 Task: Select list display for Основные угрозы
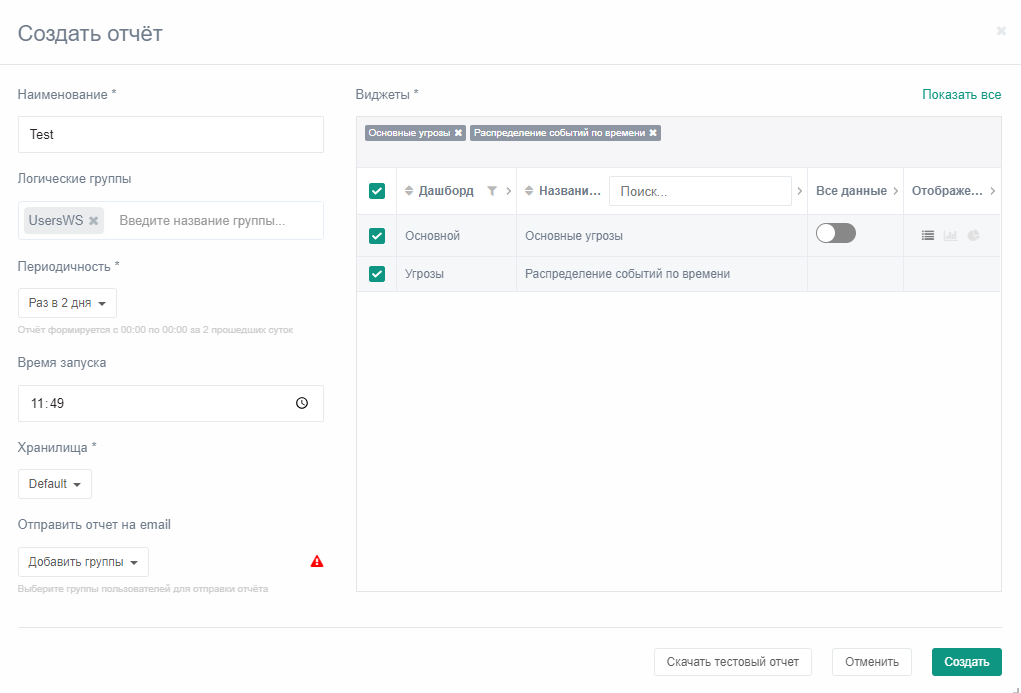click(928, 236)
